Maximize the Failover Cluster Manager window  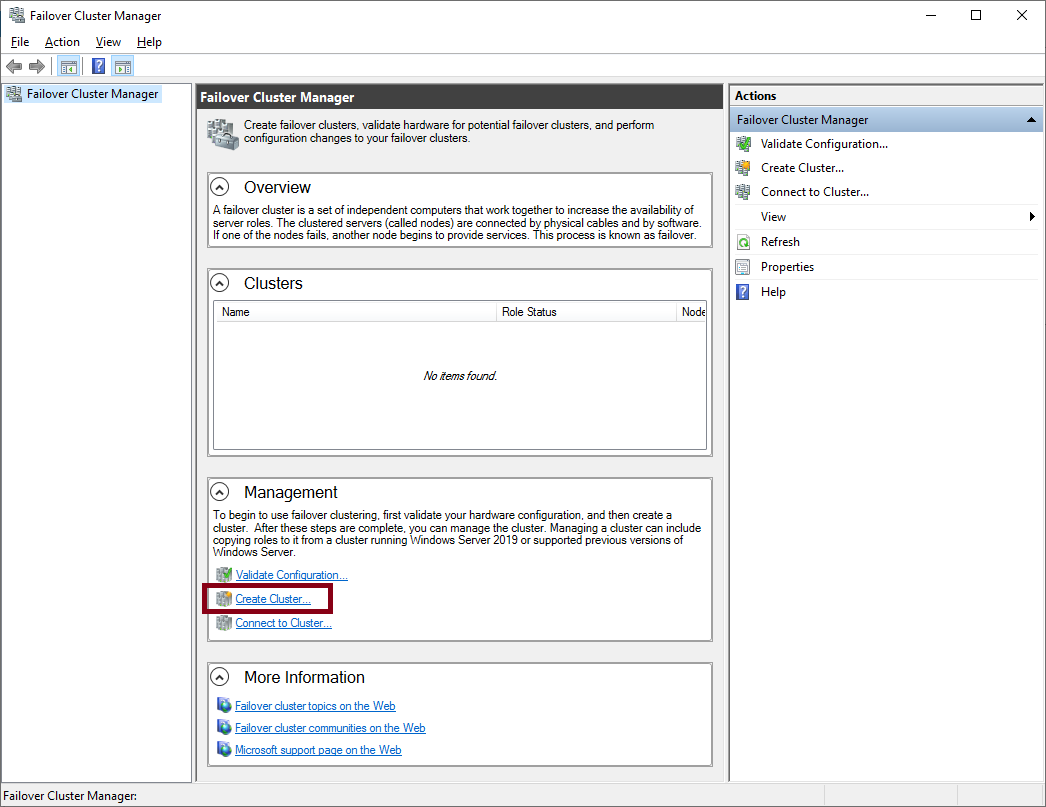coord(976,15)
